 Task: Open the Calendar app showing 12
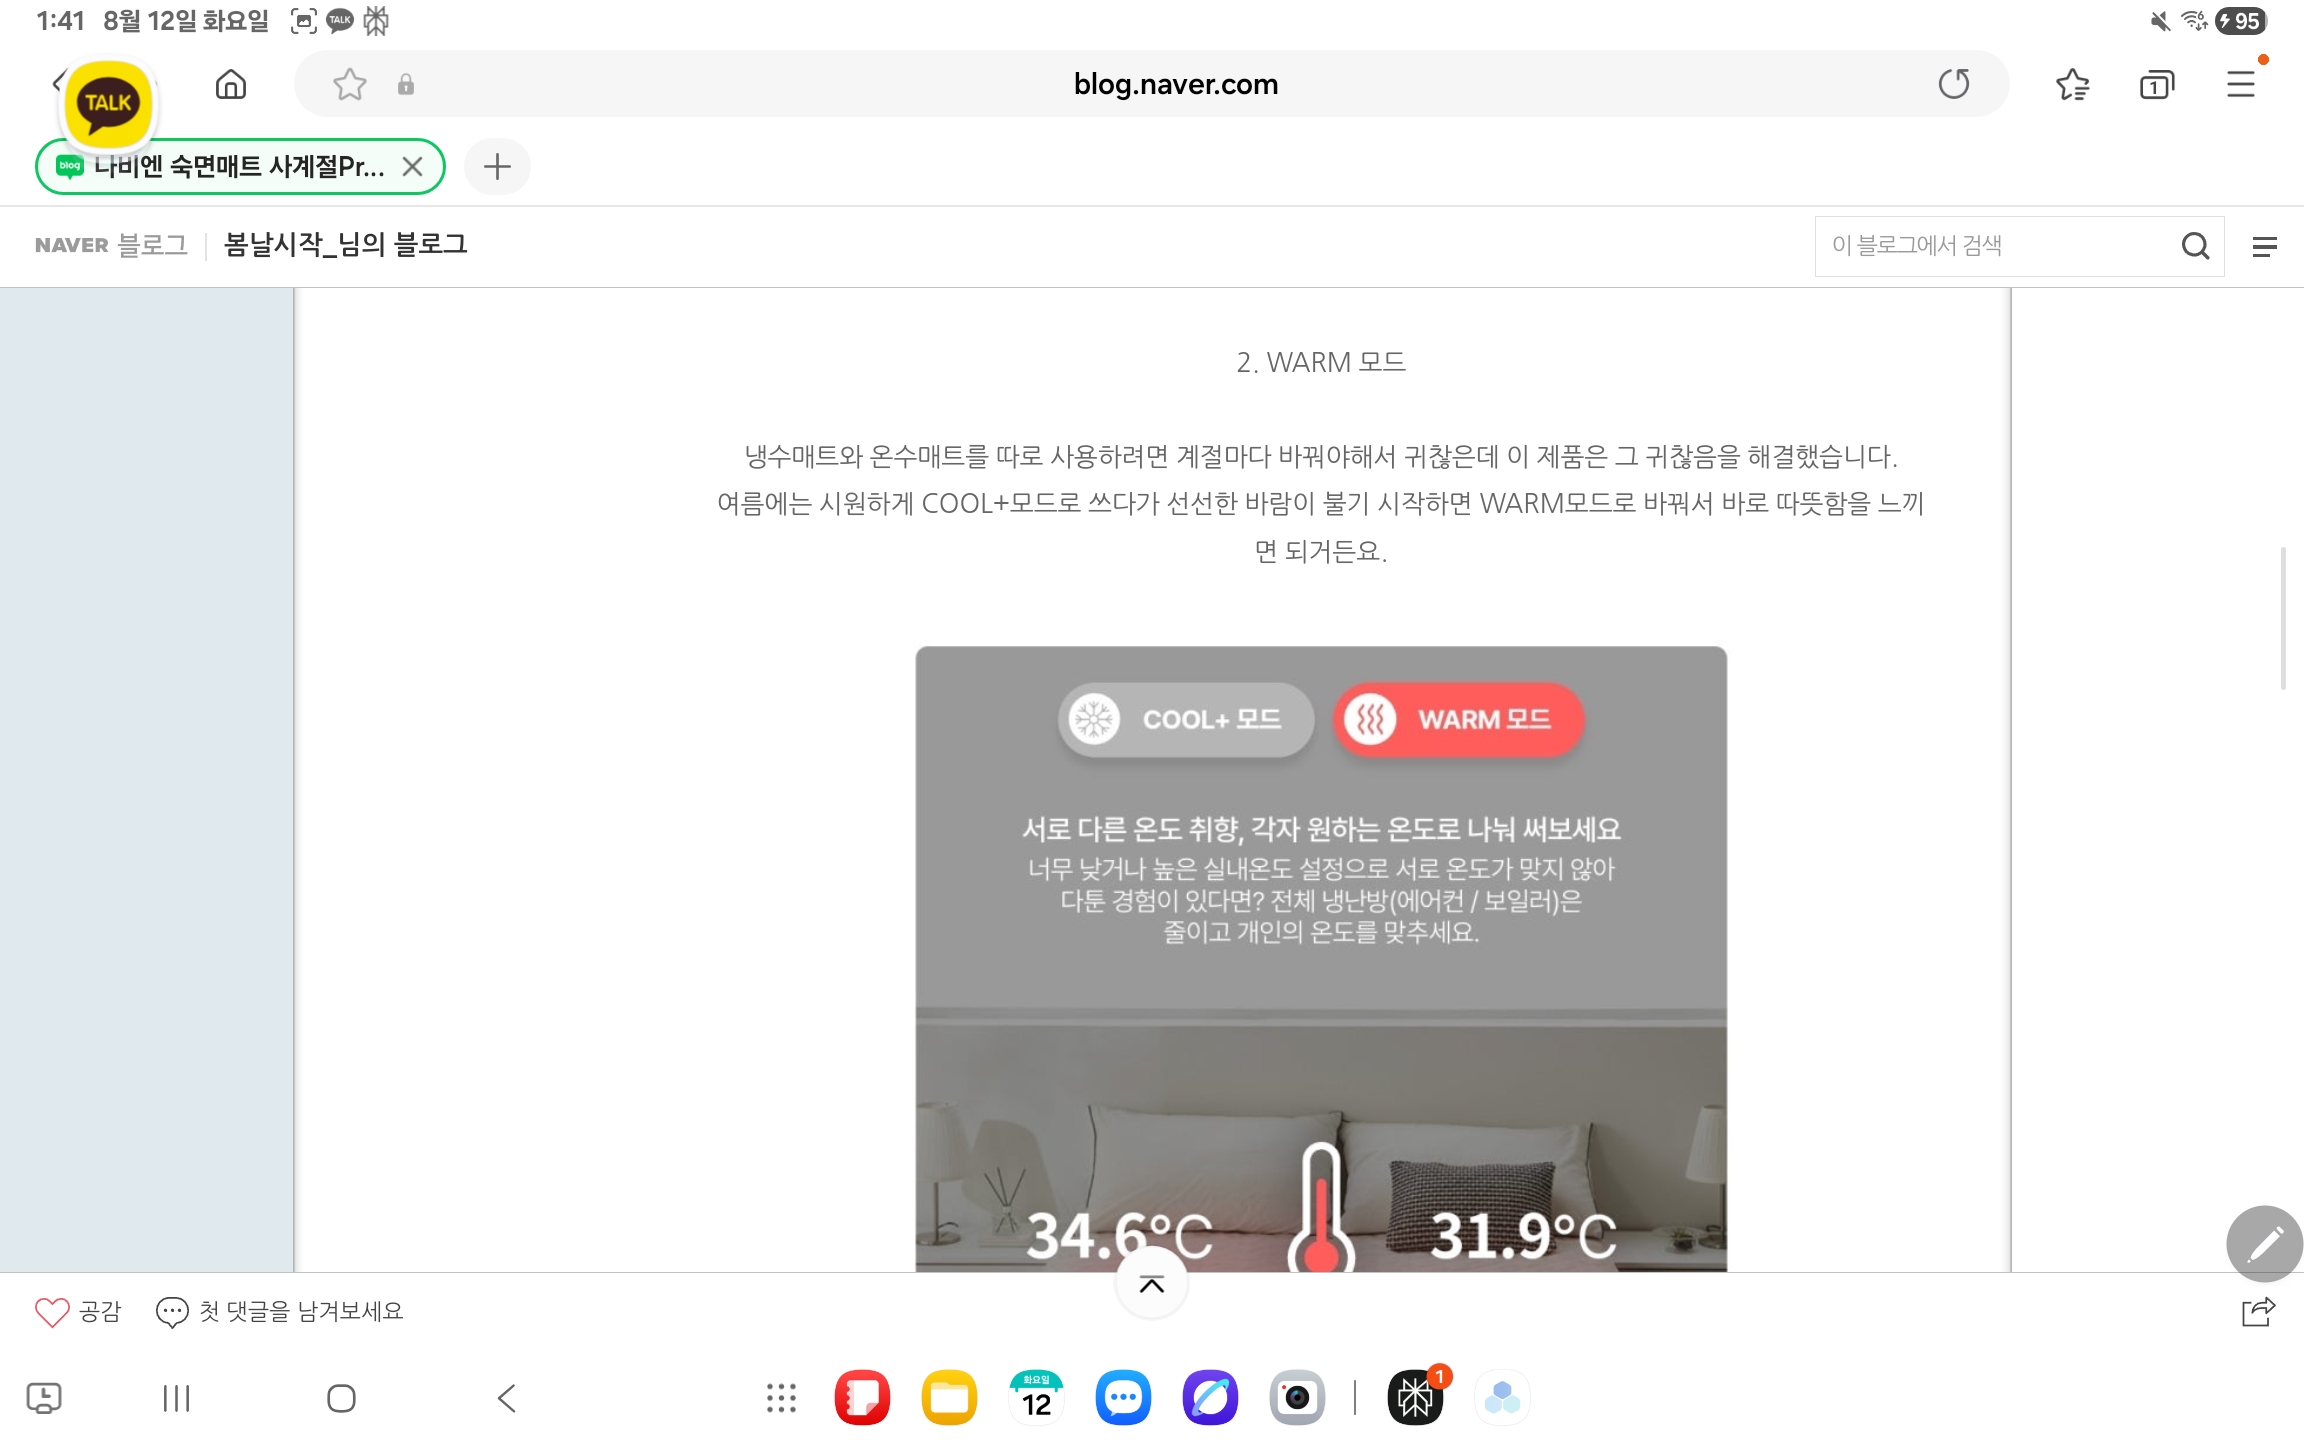coord(1036,1397)
